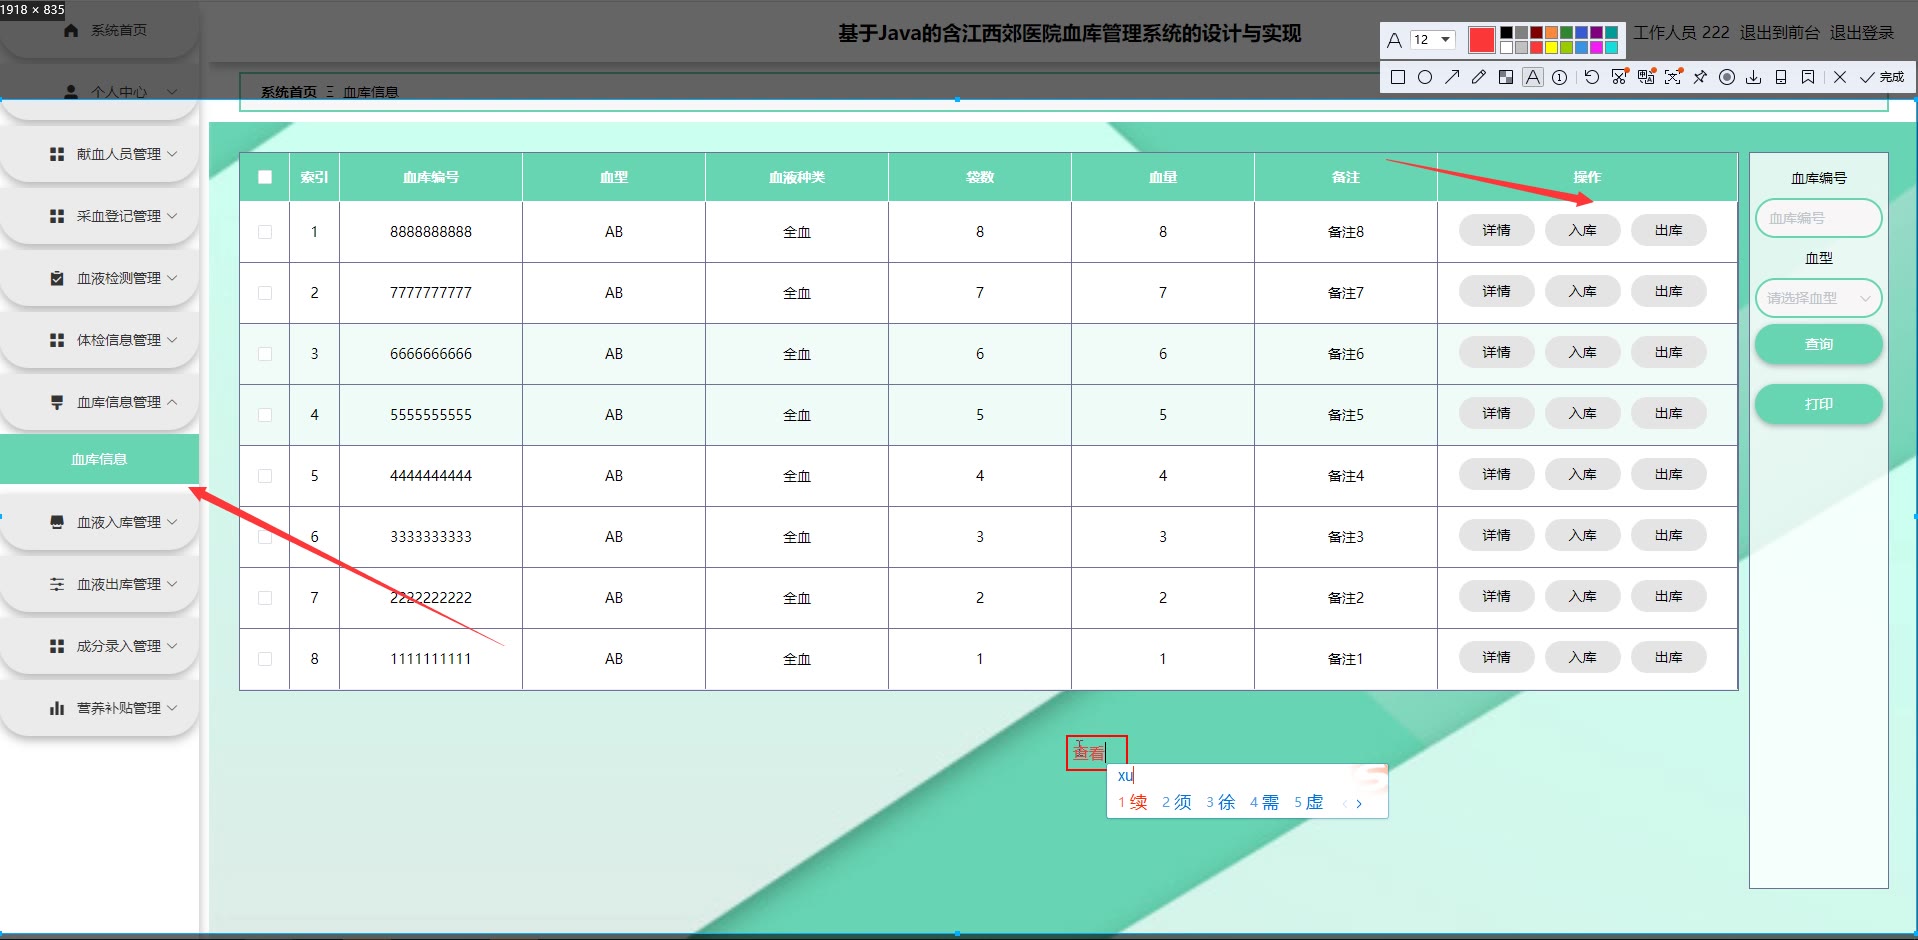
Task: Pick the yellow color swatch
Action: click(1551, 47)
